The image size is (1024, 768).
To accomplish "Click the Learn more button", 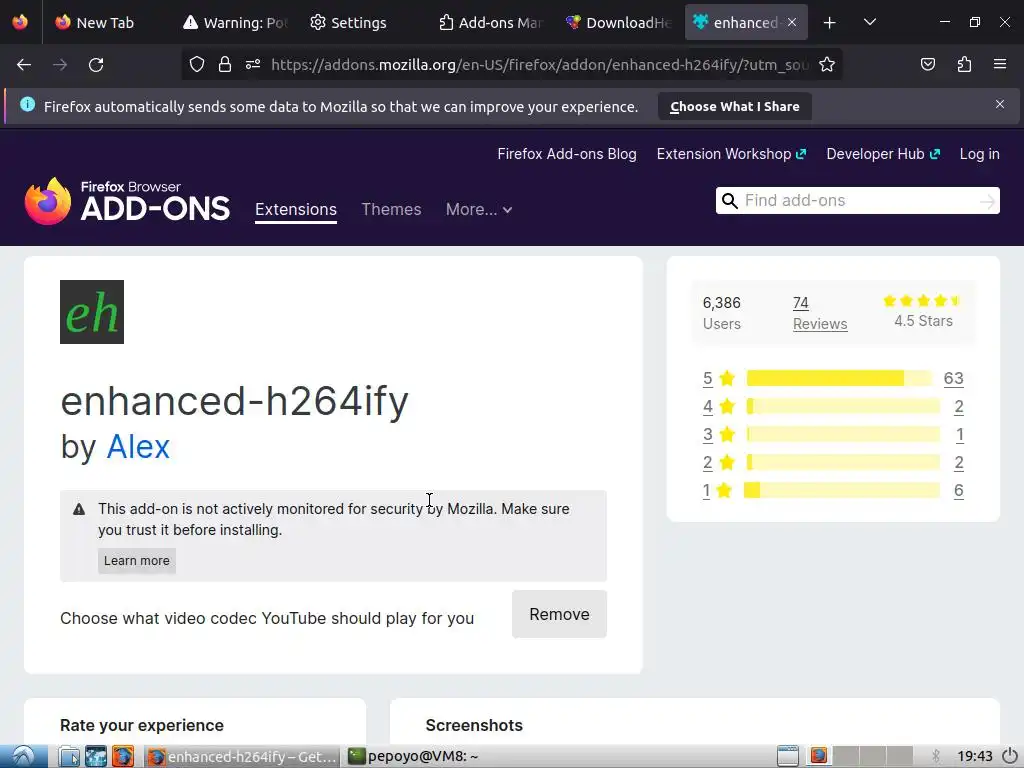I will click(x=136, y=561).
